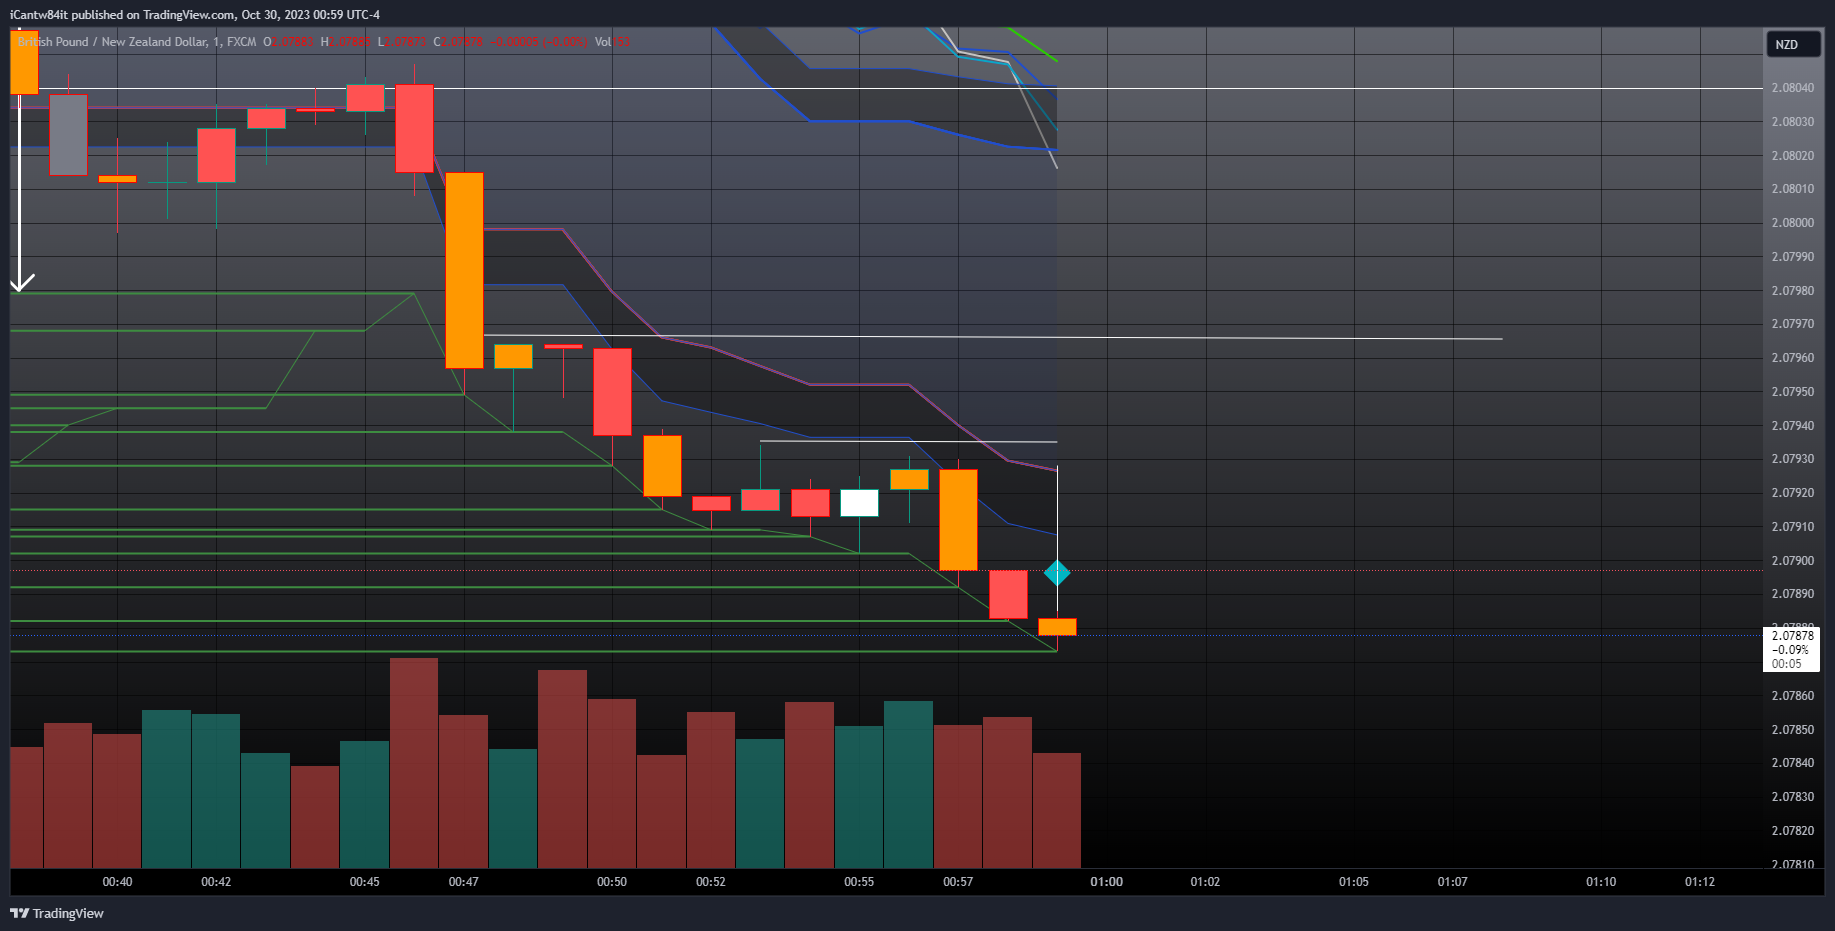Click price axis label 2.07920

[x=1792, y=493]
